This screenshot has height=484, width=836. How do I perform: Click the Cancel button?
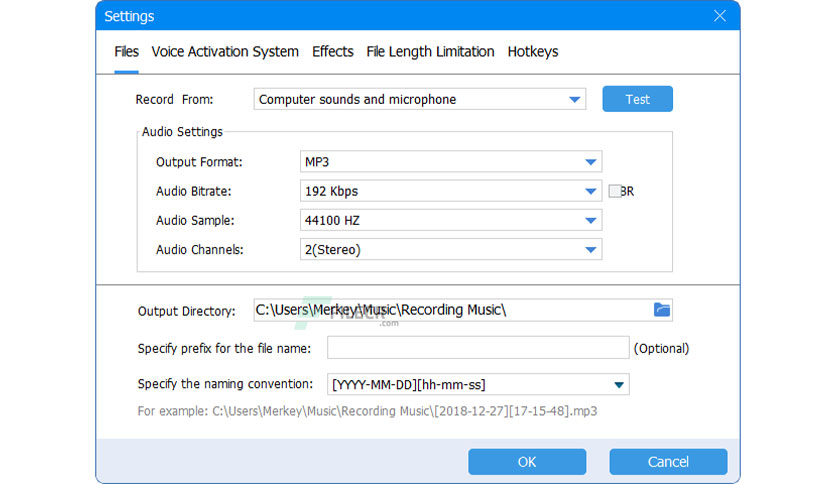pos(668,462)
